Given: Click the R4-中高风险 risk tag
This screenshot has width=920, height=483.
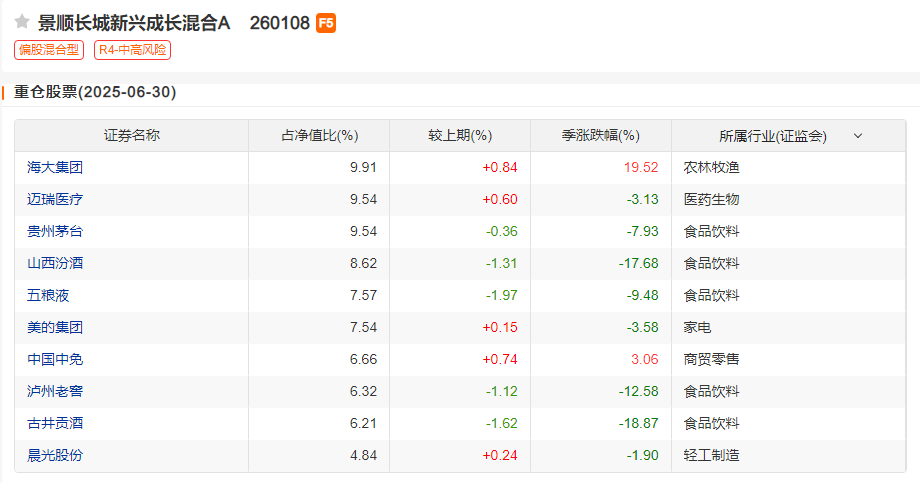Looking at the screenshot, I should pos(133,50).
